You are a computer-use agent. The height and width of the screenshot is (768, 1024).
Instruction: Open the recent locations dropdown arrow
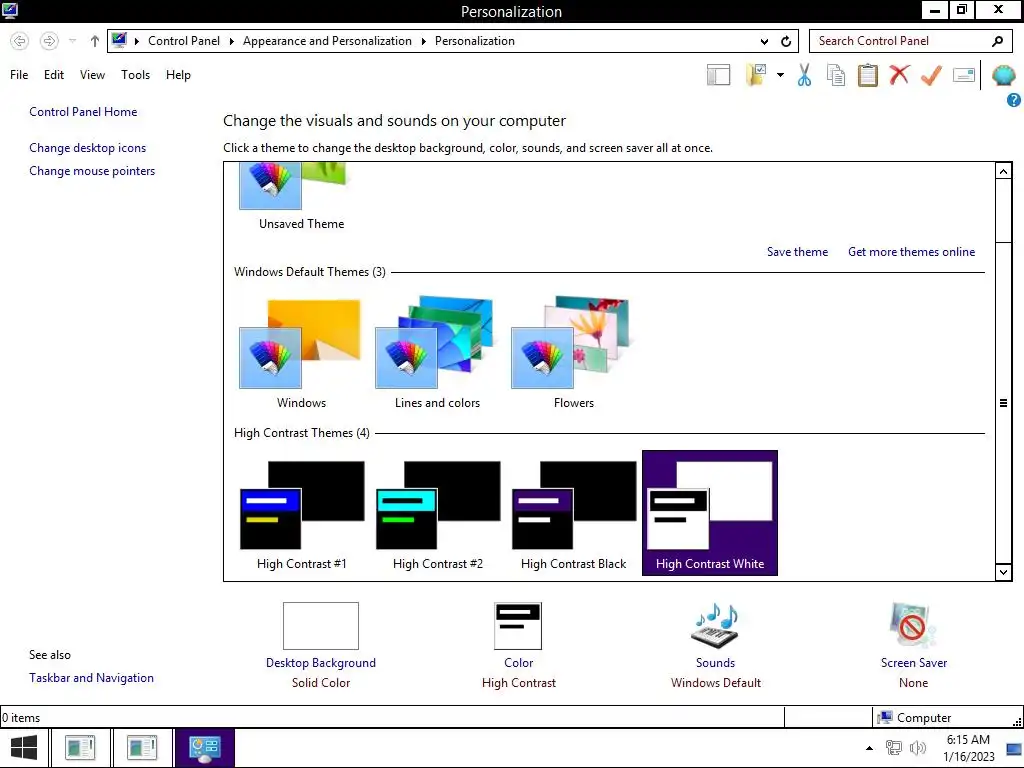point(72,41)
